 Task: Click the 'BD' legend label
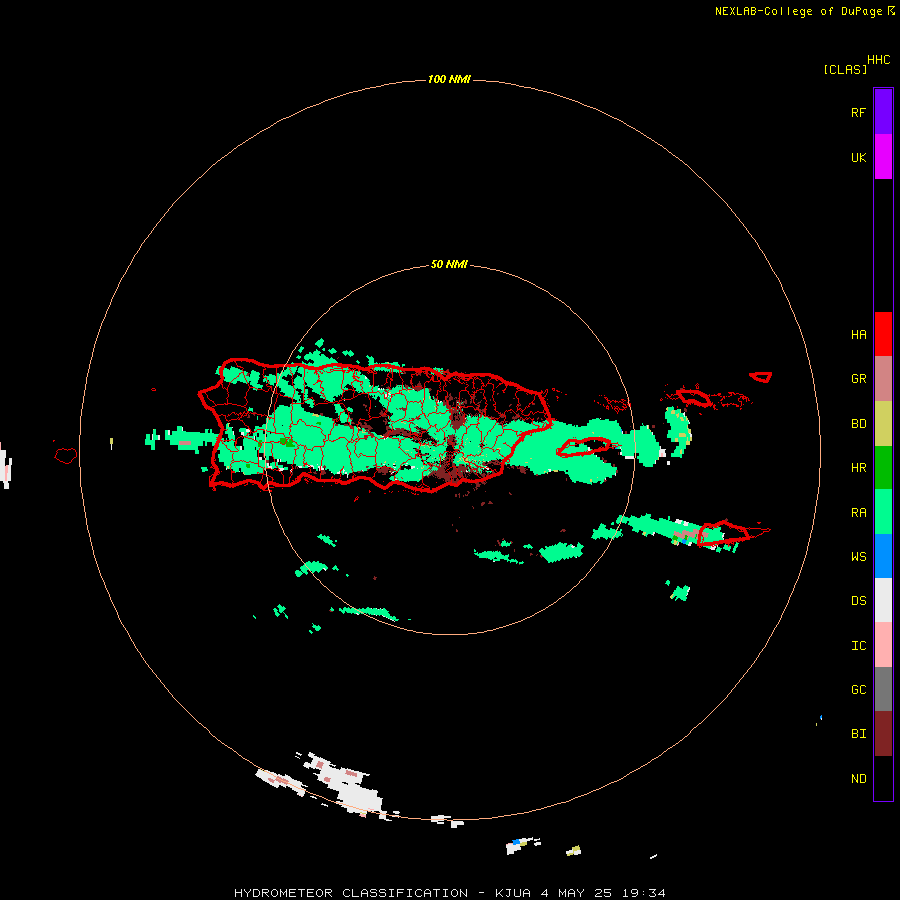coord(858,424)
